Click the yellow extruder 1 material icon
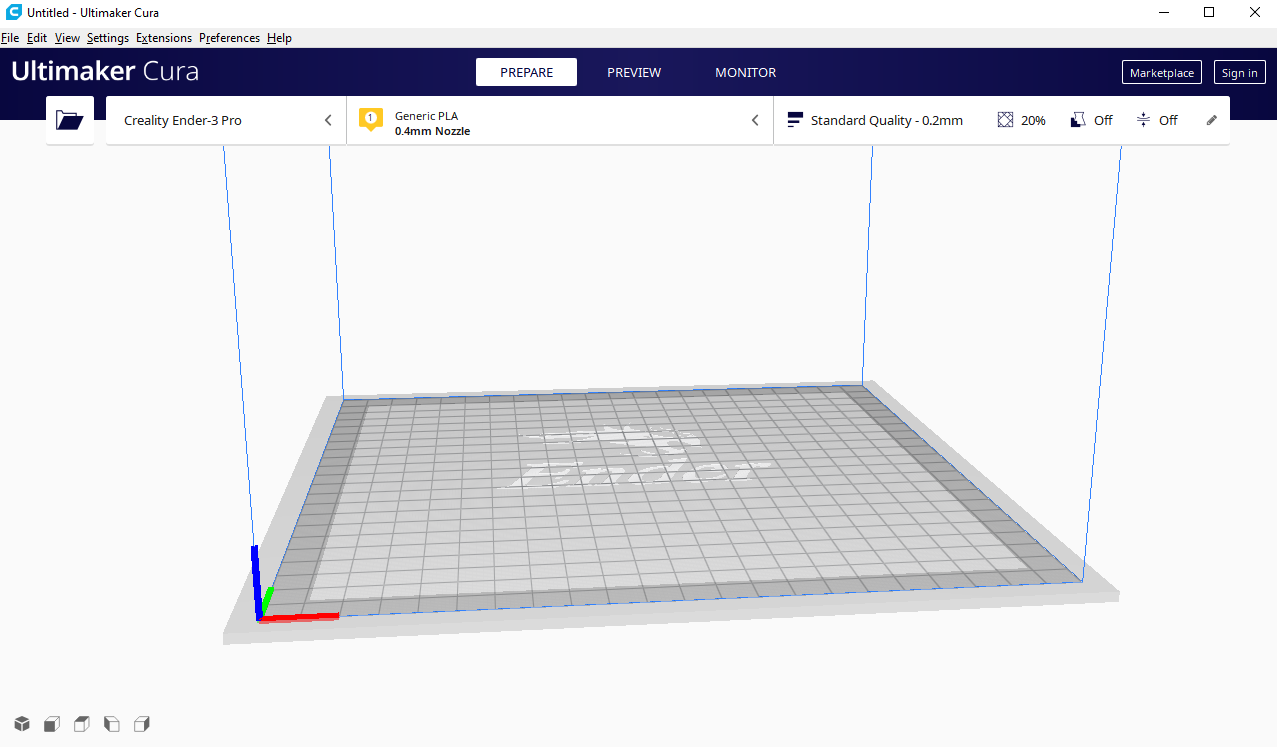 point(370,120)
